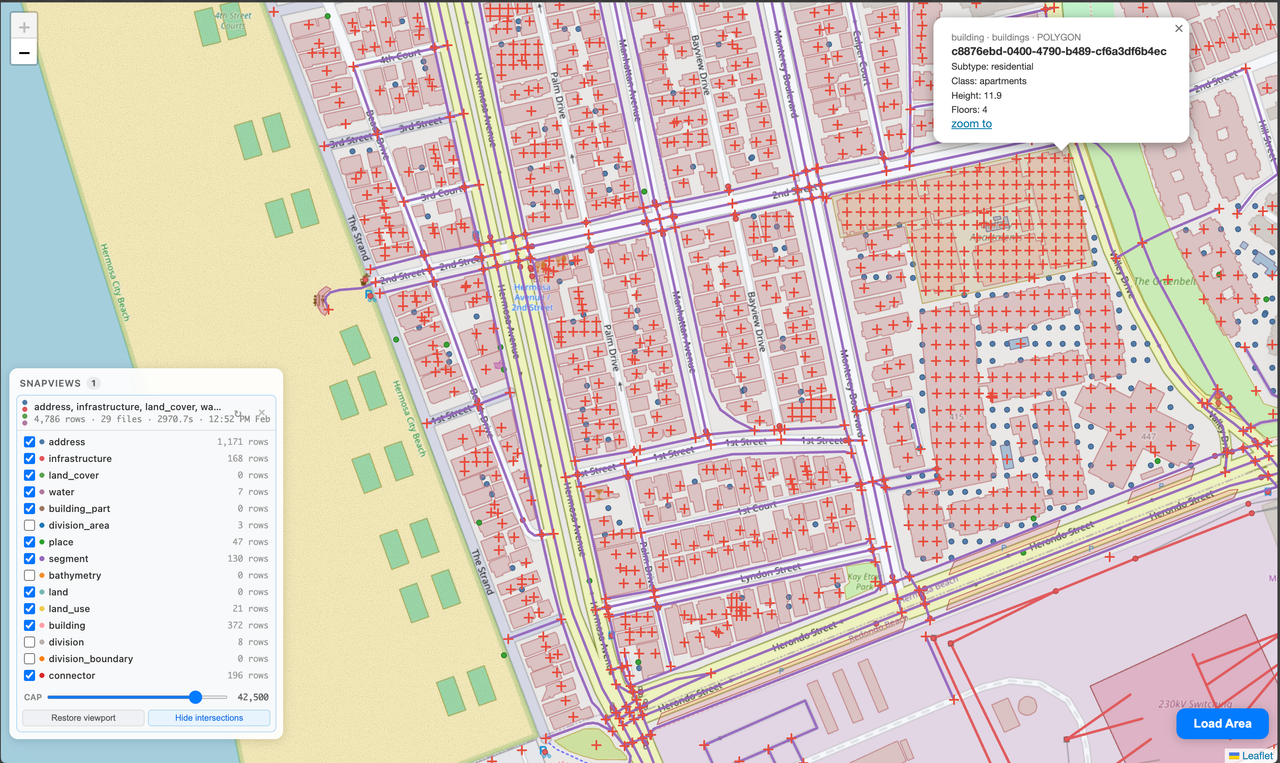The height and width of the screenshot is (763, 1280).
Task: Enable the division_area layer checkbox
Action: click(x=30, y=525)
